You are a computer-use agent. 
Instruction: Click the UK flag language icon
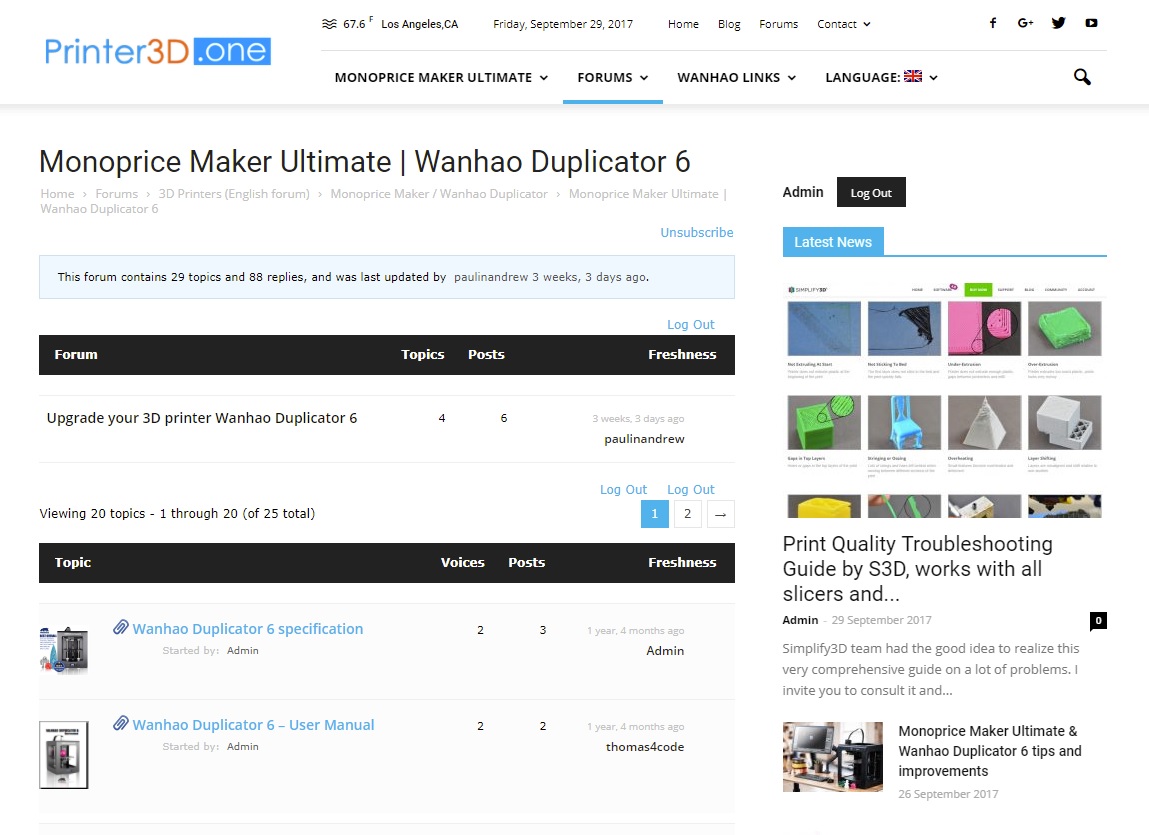point(913,76)
